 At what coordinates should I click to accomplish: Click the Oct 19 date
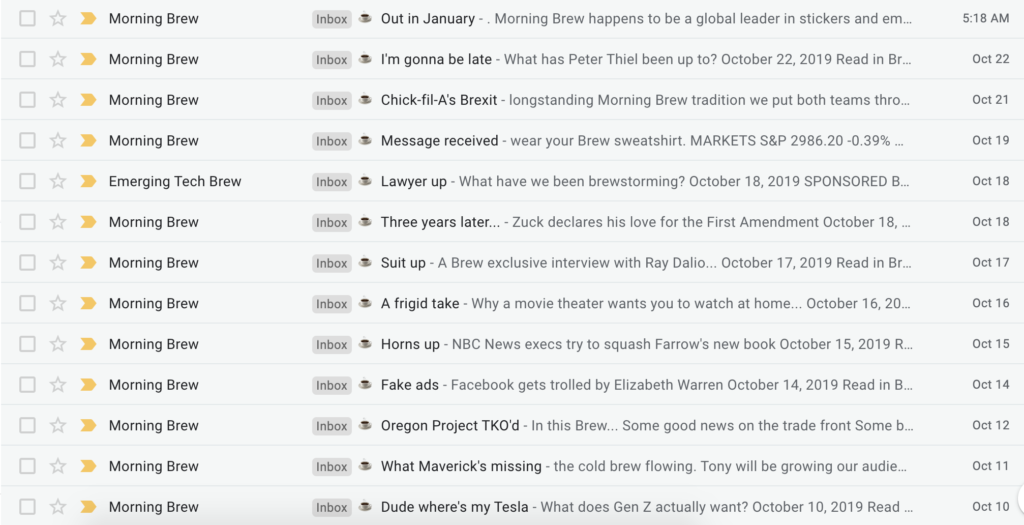tap(991, 140)
